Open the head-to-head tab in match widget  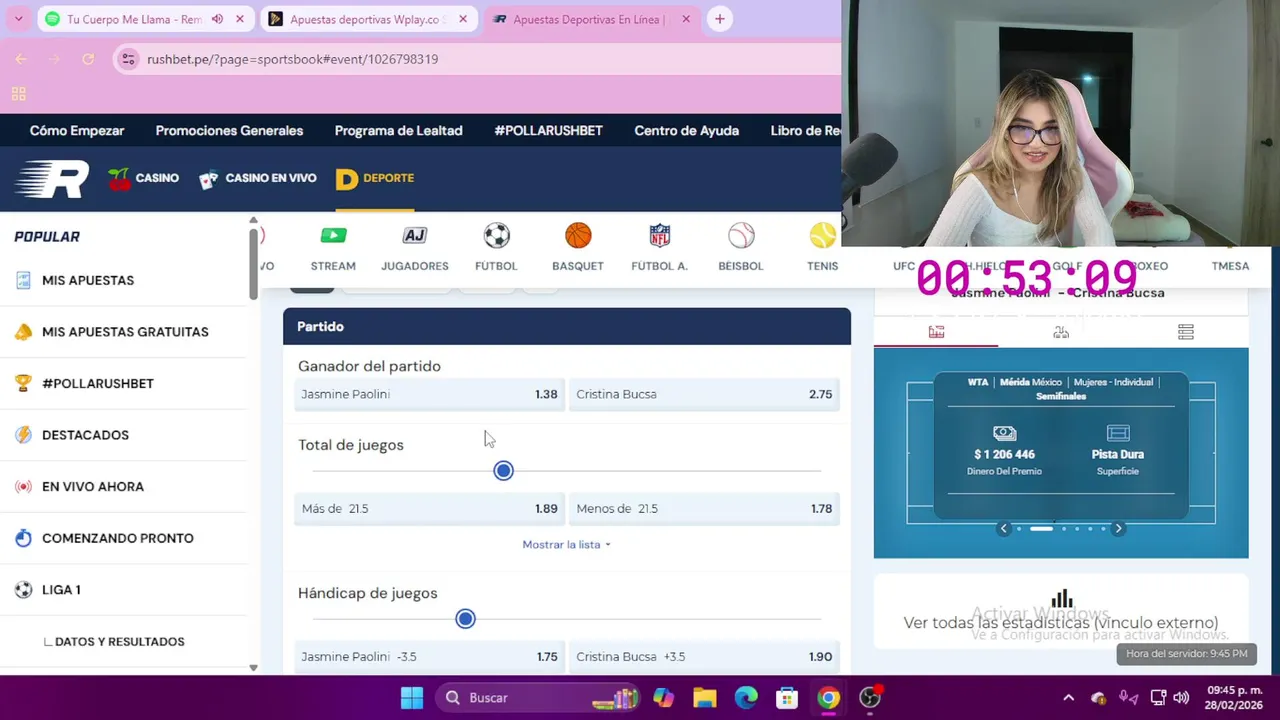pyautogui.click(x=1061, y=332)
